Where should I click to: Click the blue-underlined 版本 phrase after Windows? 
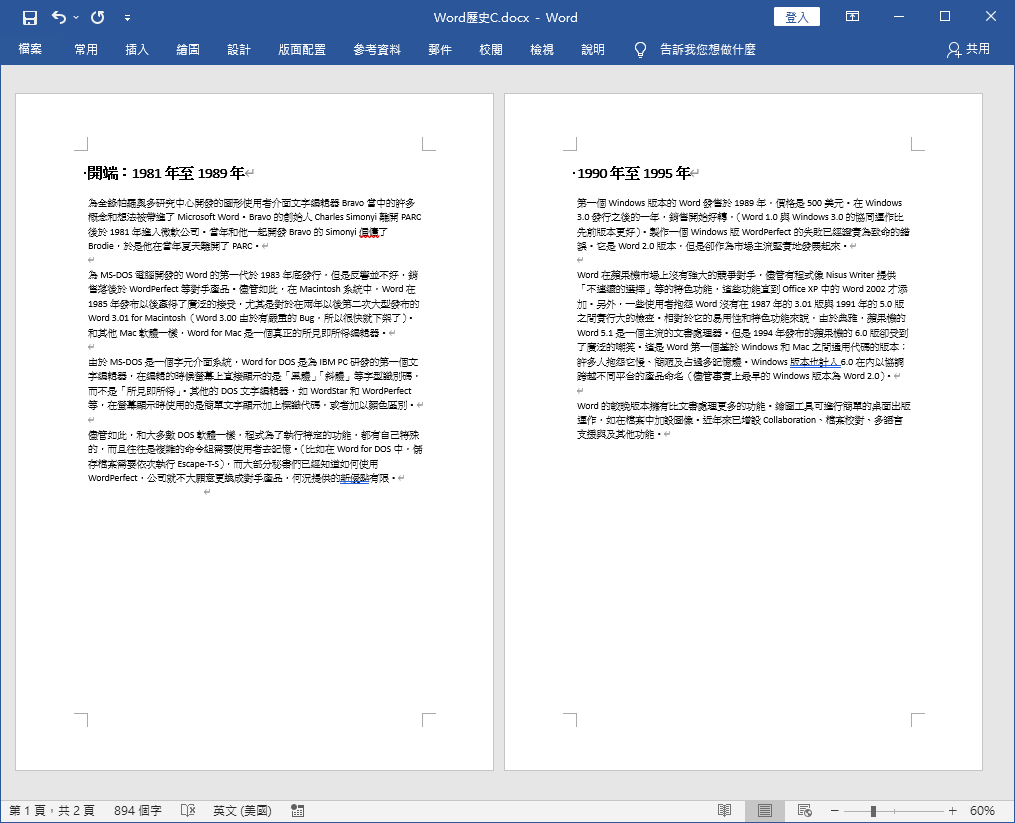815,362
